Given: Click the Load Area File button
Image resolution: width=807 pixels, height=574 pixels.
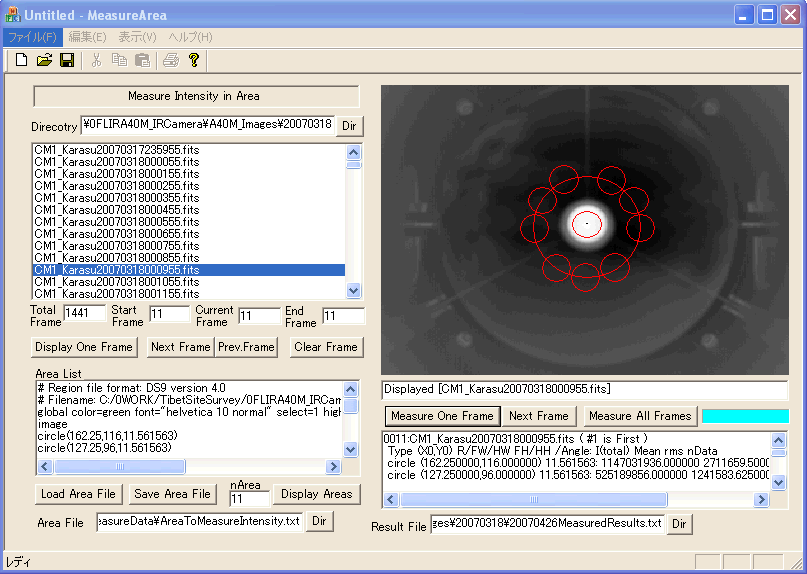Looking at the screenshot, I should (x=79, y=494).
